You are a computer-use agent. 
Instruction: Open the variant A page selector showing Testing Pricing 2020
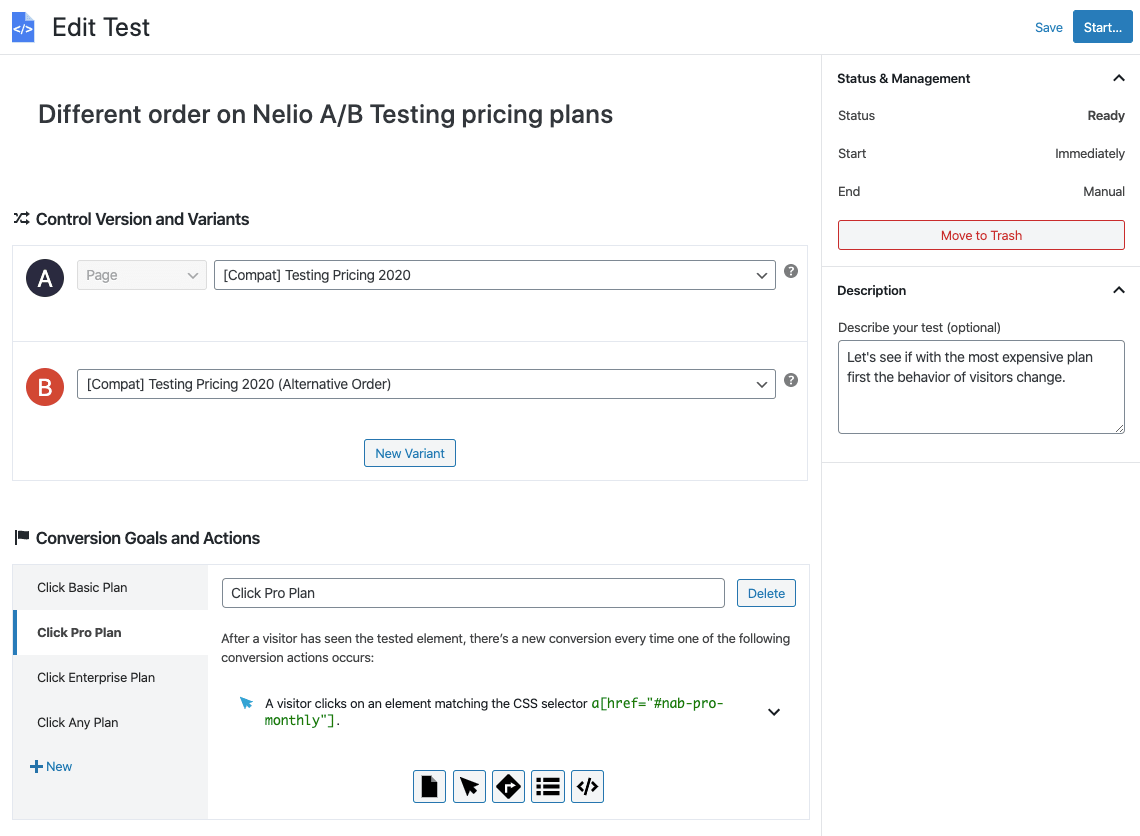[494, 274]
